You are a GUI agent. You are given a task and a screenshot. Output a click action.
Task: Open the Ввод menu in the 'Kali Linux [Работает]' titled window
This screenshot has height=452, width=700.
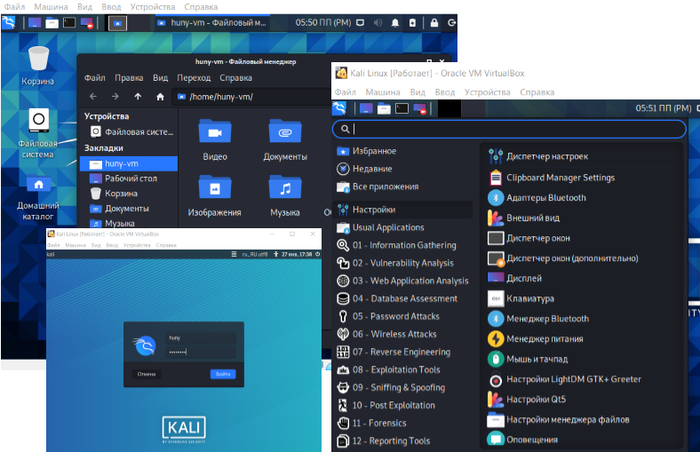[445, 92]
